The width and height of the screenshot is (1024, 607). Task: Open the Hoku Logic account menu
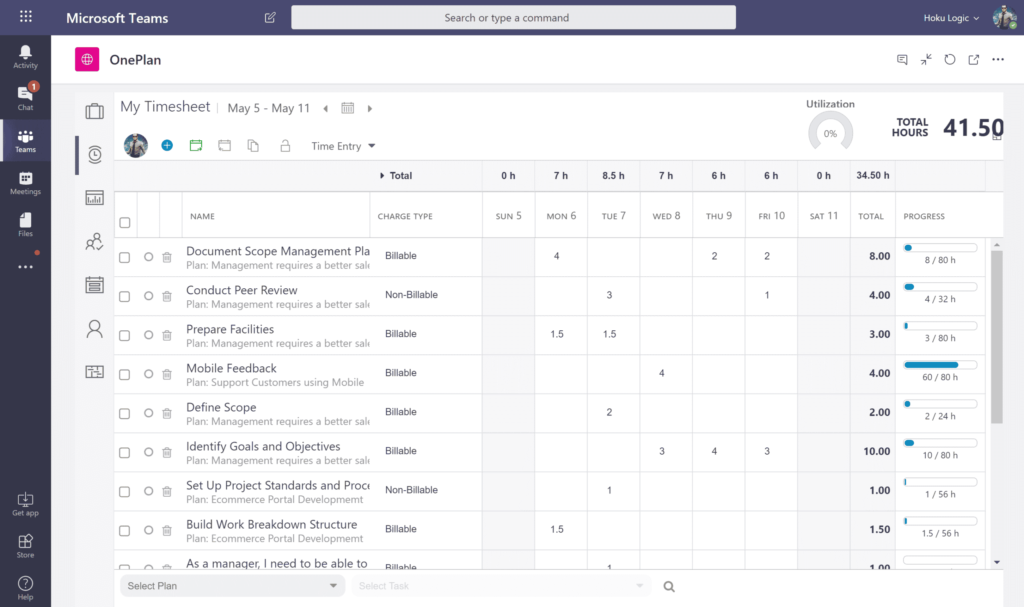point(951,18)
